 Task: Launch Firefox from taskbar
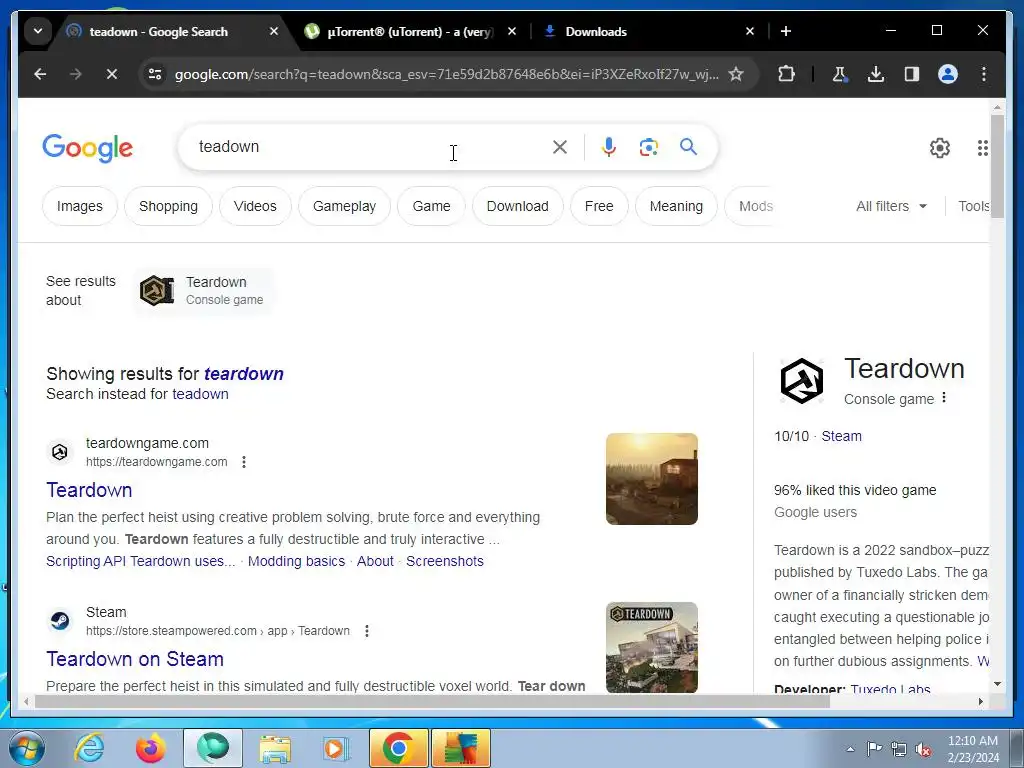click(x=150, y=748)
